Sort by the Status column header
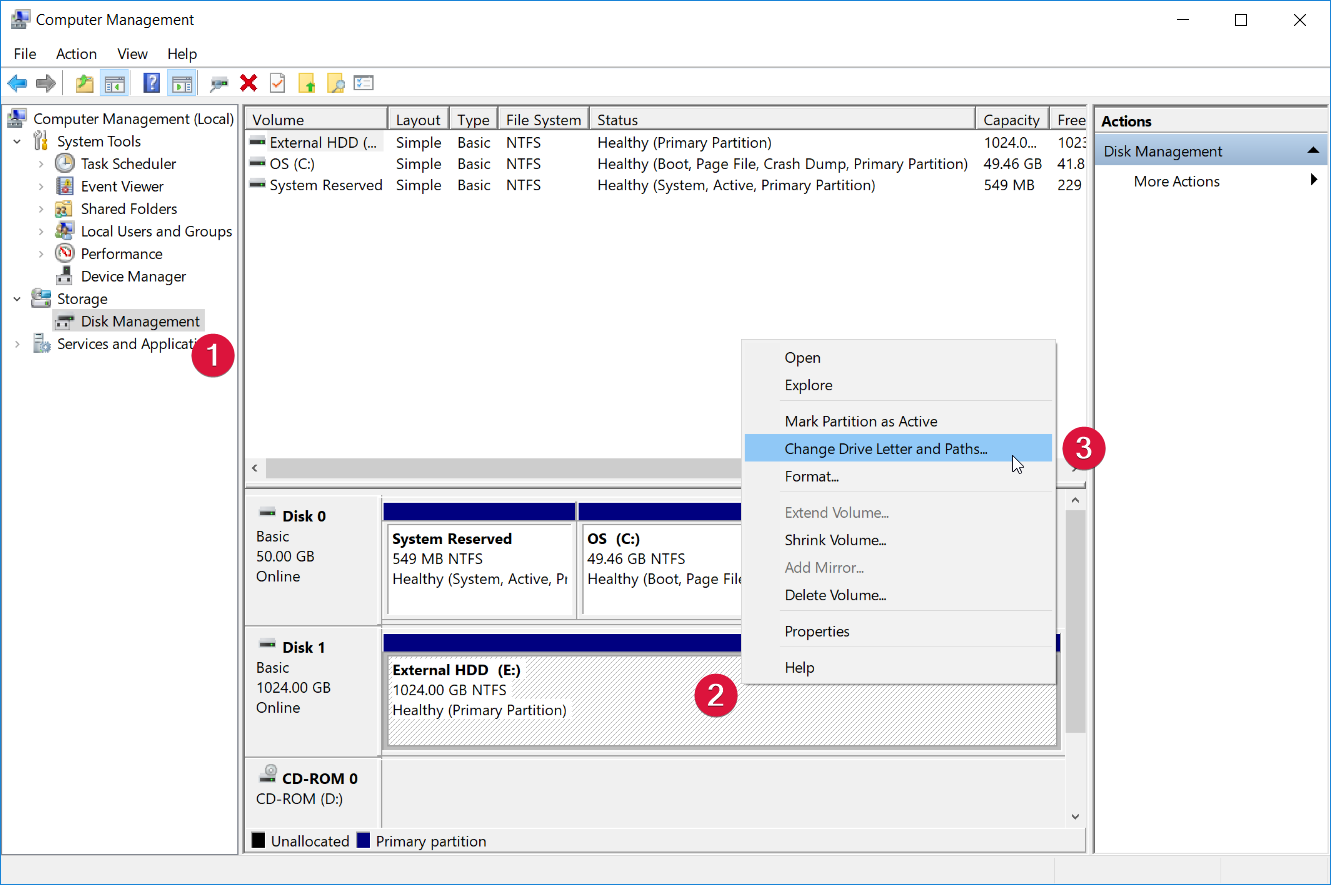 (782, 120)
